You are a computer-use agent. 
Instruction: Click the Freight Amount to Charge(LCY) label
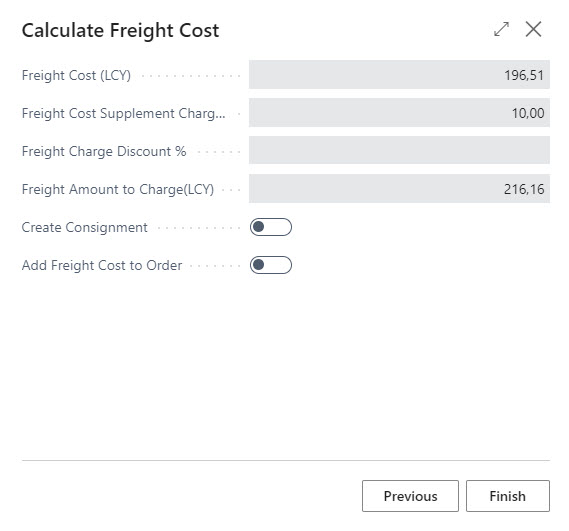(x=118, y=189)
